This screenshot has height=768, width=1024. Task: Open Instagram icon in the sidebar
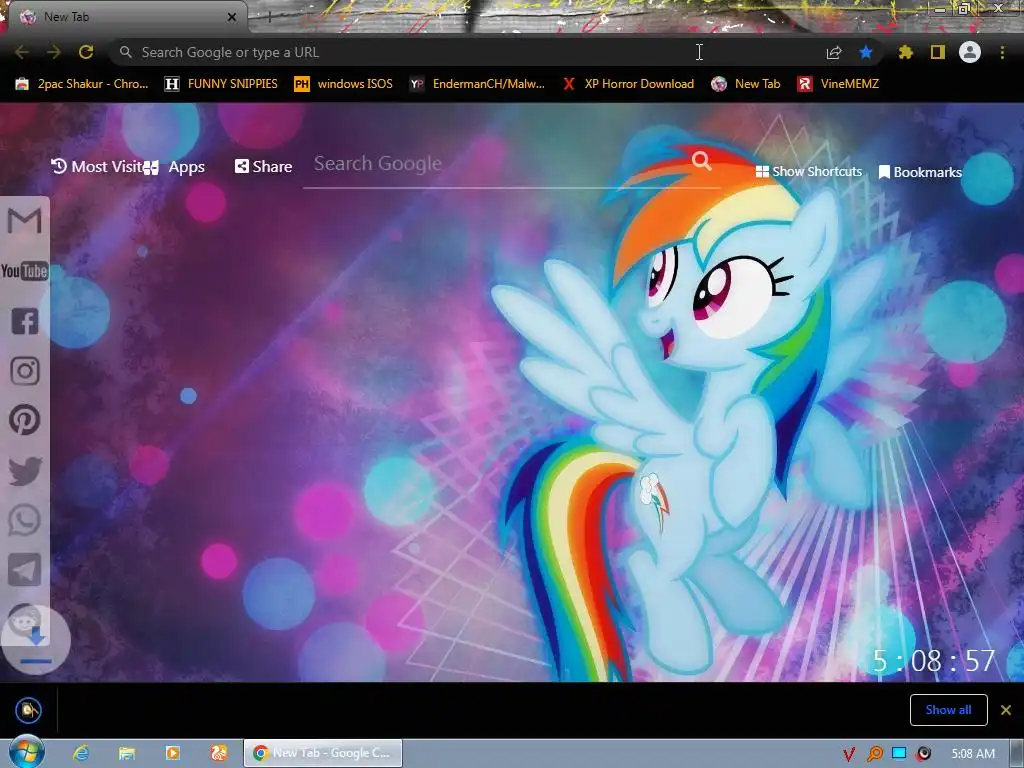(25, 371)
